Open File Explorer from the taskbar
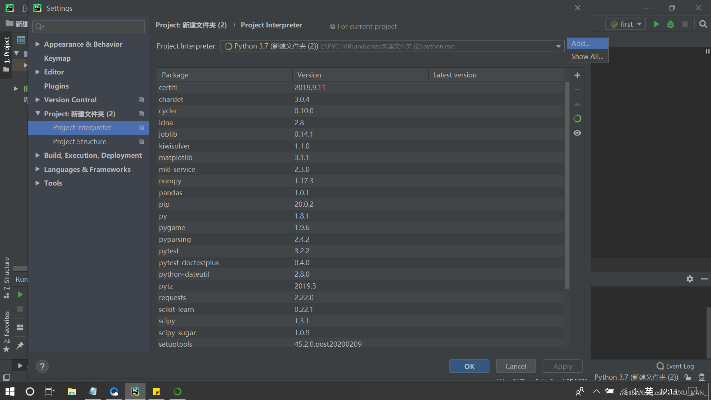Image resolution: width=711 pixels, height=400 pixels. (x=72, y=391)
